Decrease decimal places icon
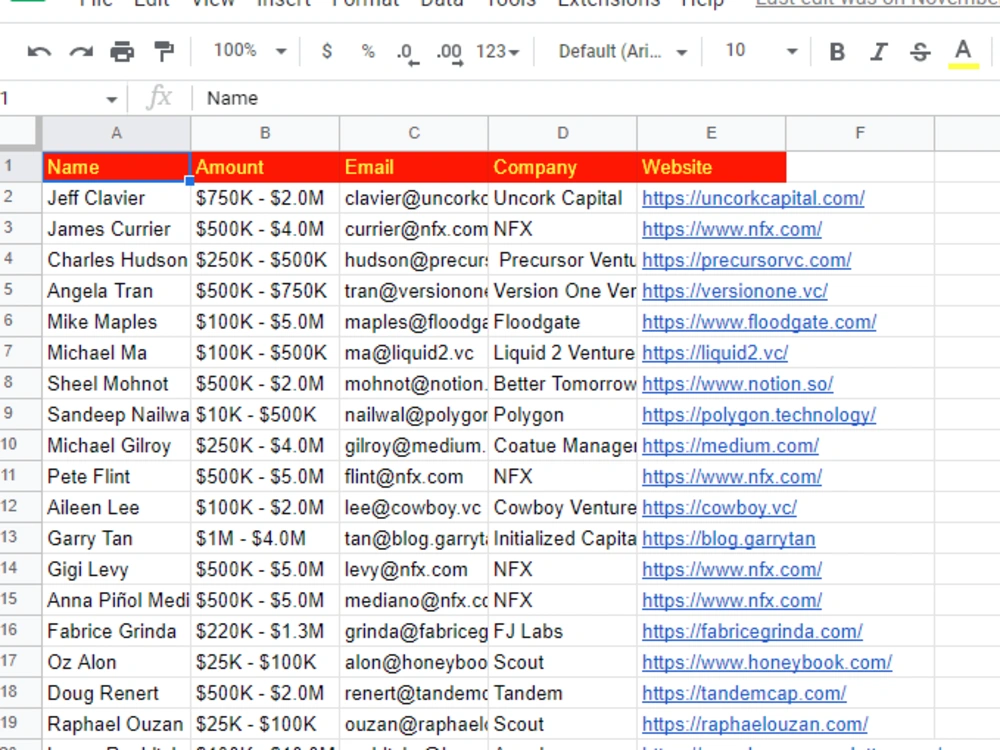The width and height of the screenshot is (1000, 750). (x=406, y=51)
